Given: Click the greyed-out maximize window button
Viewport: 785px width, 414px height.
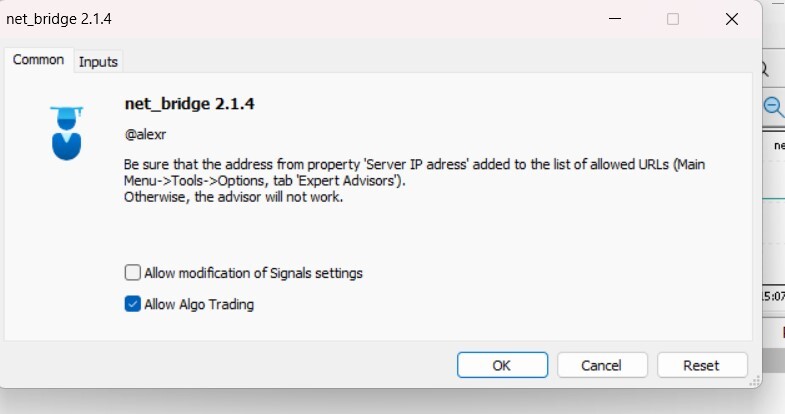Looking at the screenshot, I should [x=672, y=19].
